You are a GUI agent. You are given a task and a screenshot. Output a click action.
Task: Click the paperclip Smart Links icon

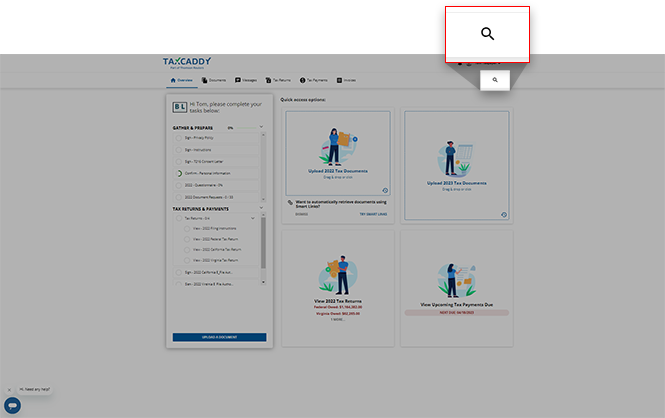290,202
